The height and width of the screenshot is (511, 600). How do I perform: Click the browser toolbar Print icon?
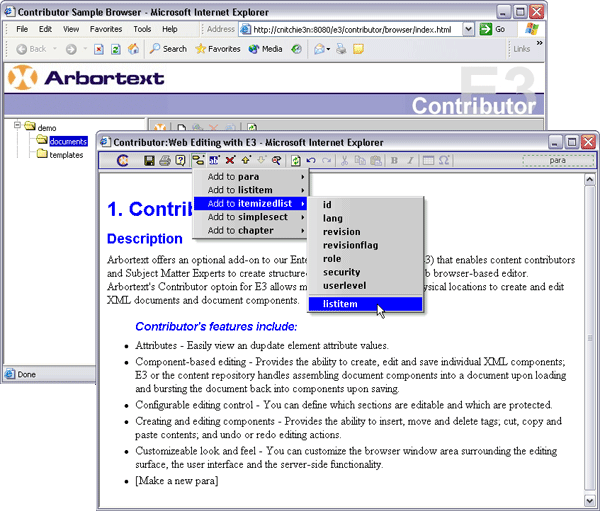(x=341, y=49)
